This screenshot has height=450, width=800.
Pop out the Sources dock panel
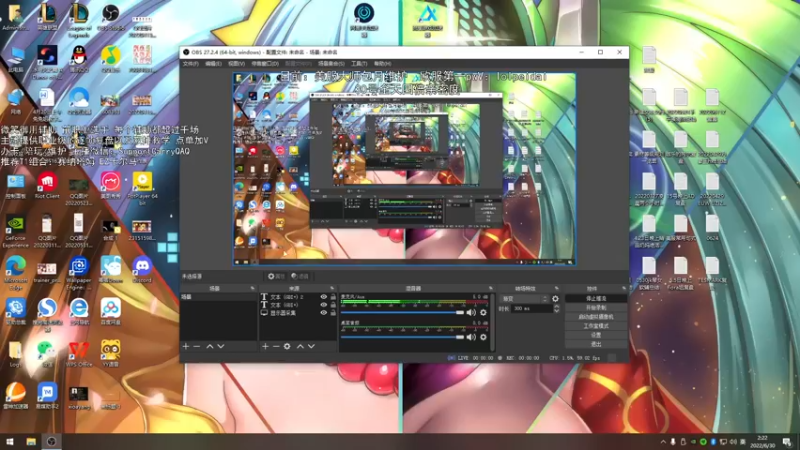pos(332,289)
